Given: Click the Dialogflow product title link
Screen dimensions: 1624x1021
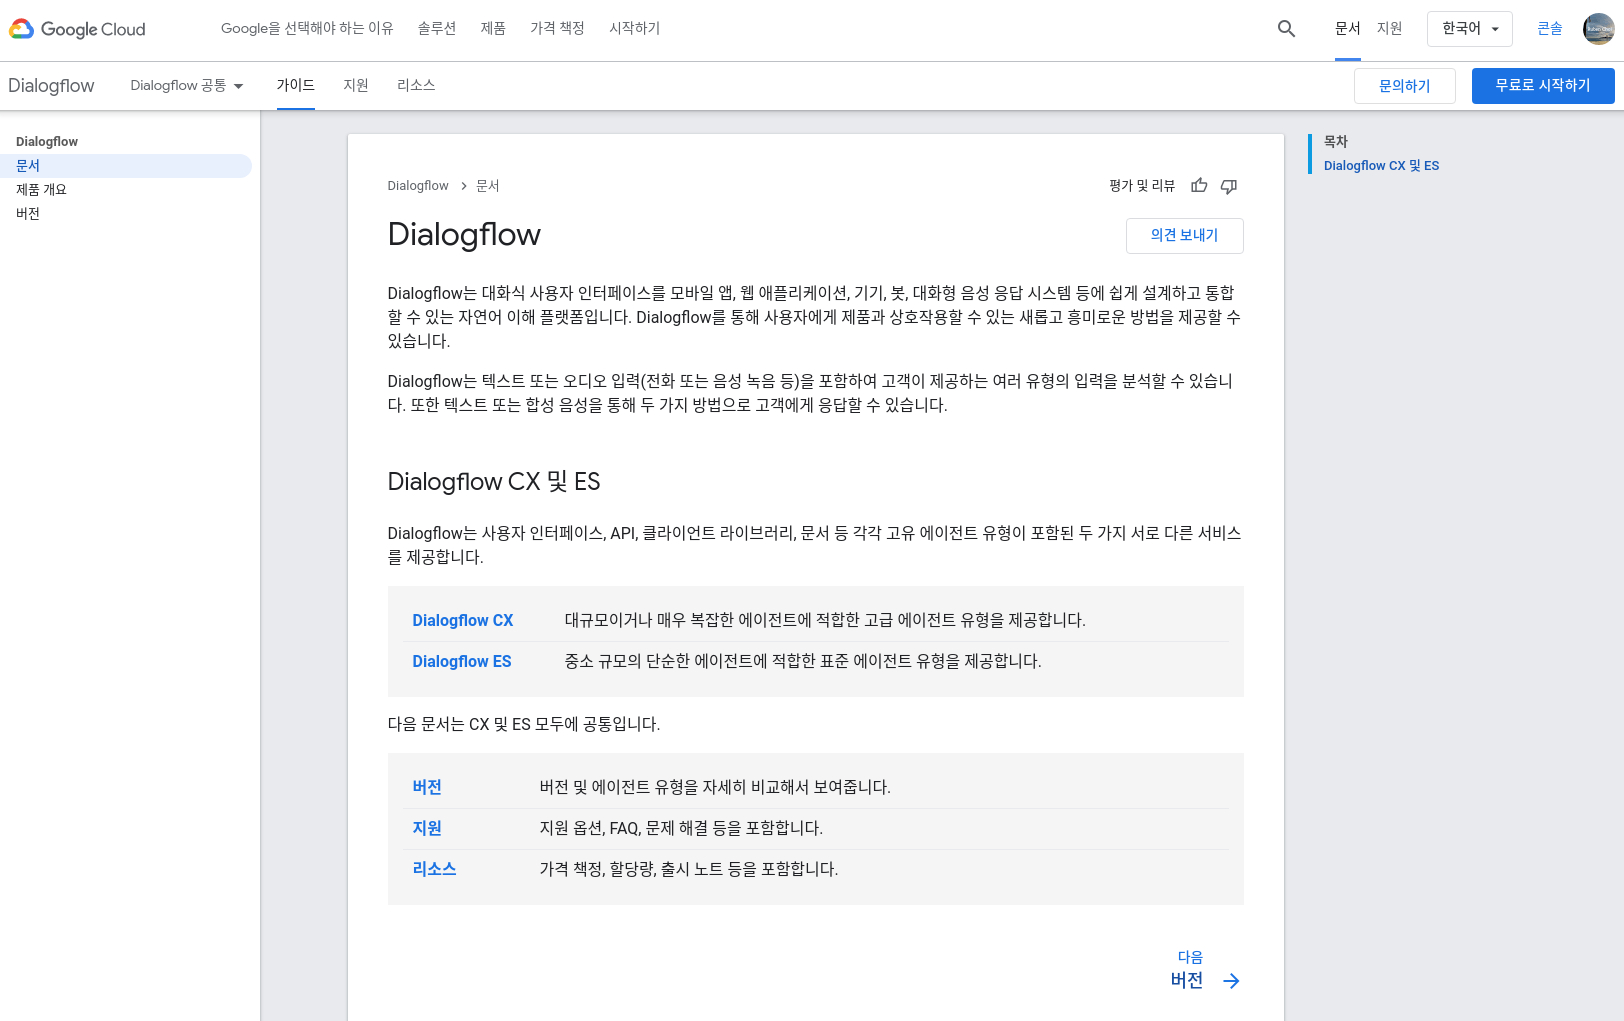Looking at the screenshot, I should tap(51, 86).
